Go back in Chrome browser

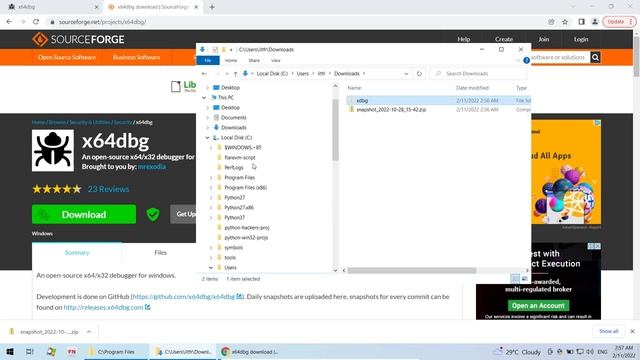coord(9,22)
